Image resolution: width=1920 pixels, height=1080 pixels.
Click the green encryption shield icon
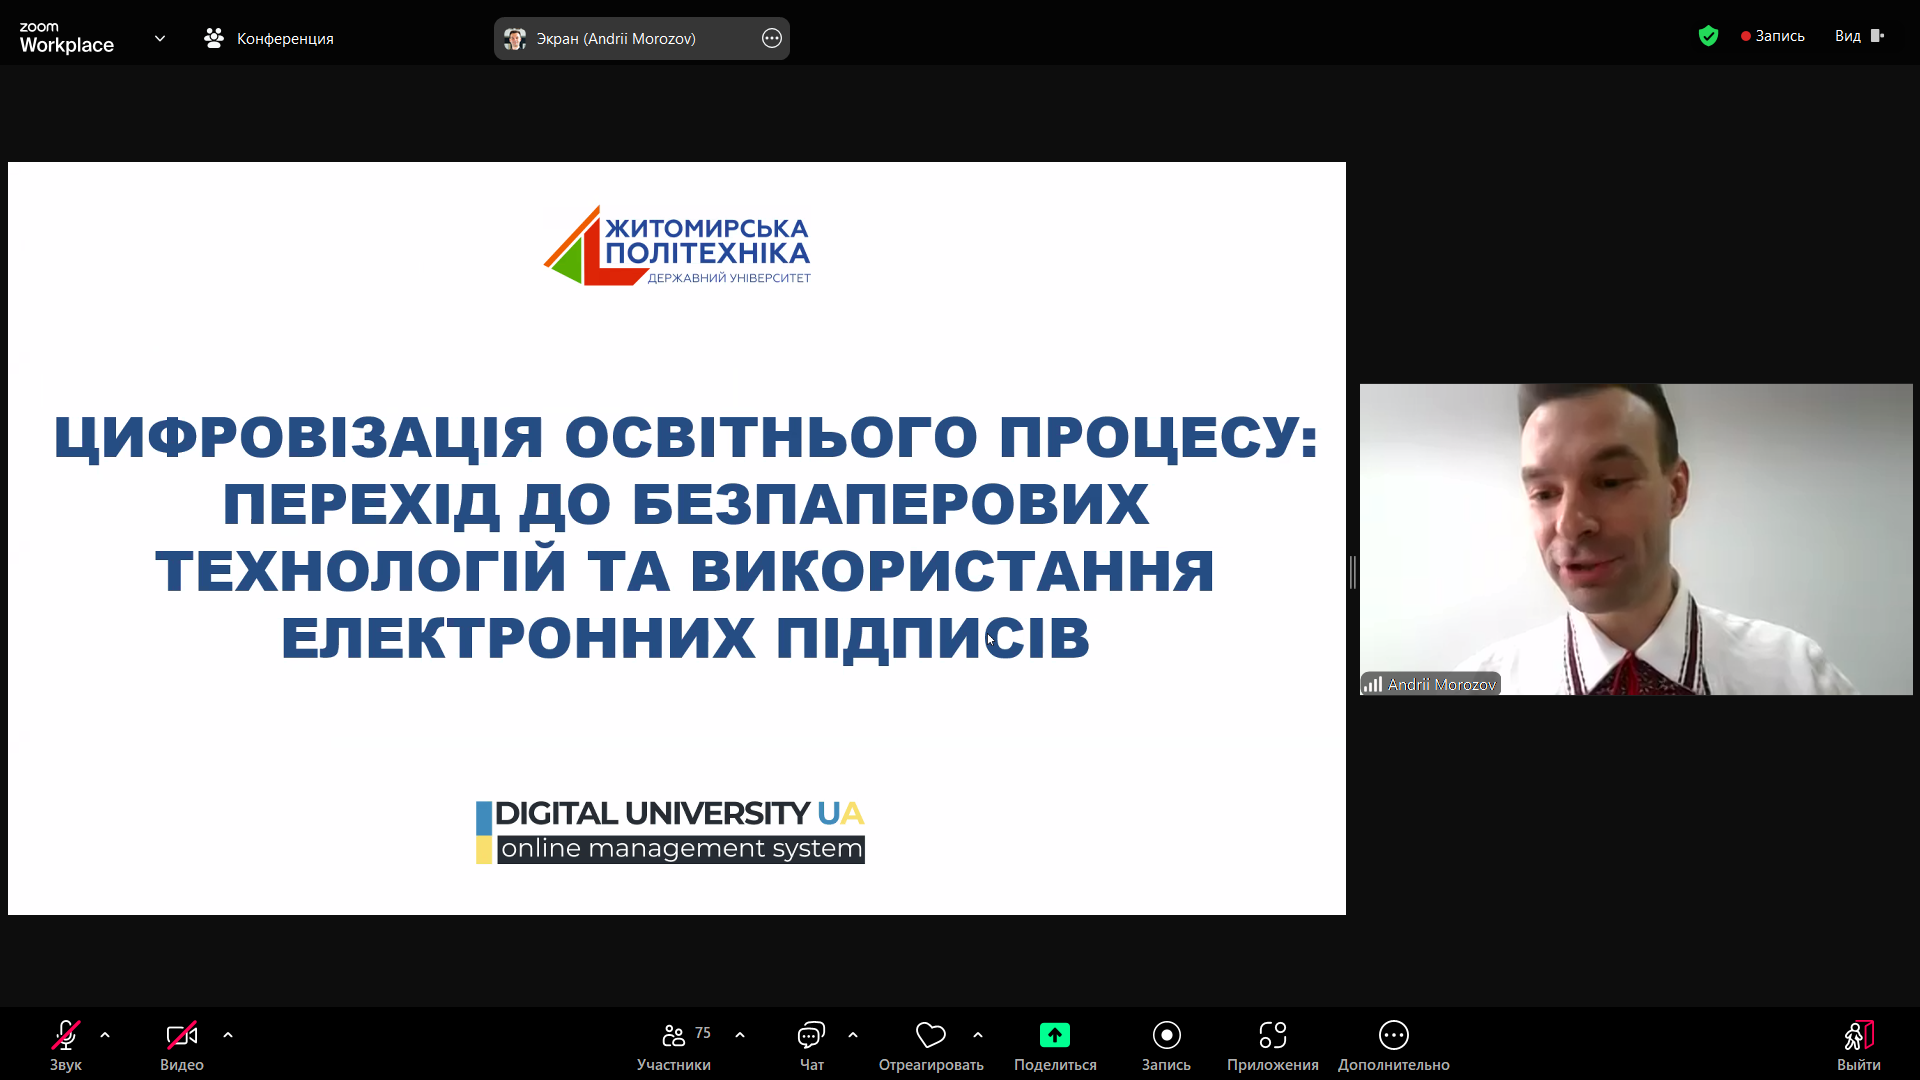click(1708, 36)
